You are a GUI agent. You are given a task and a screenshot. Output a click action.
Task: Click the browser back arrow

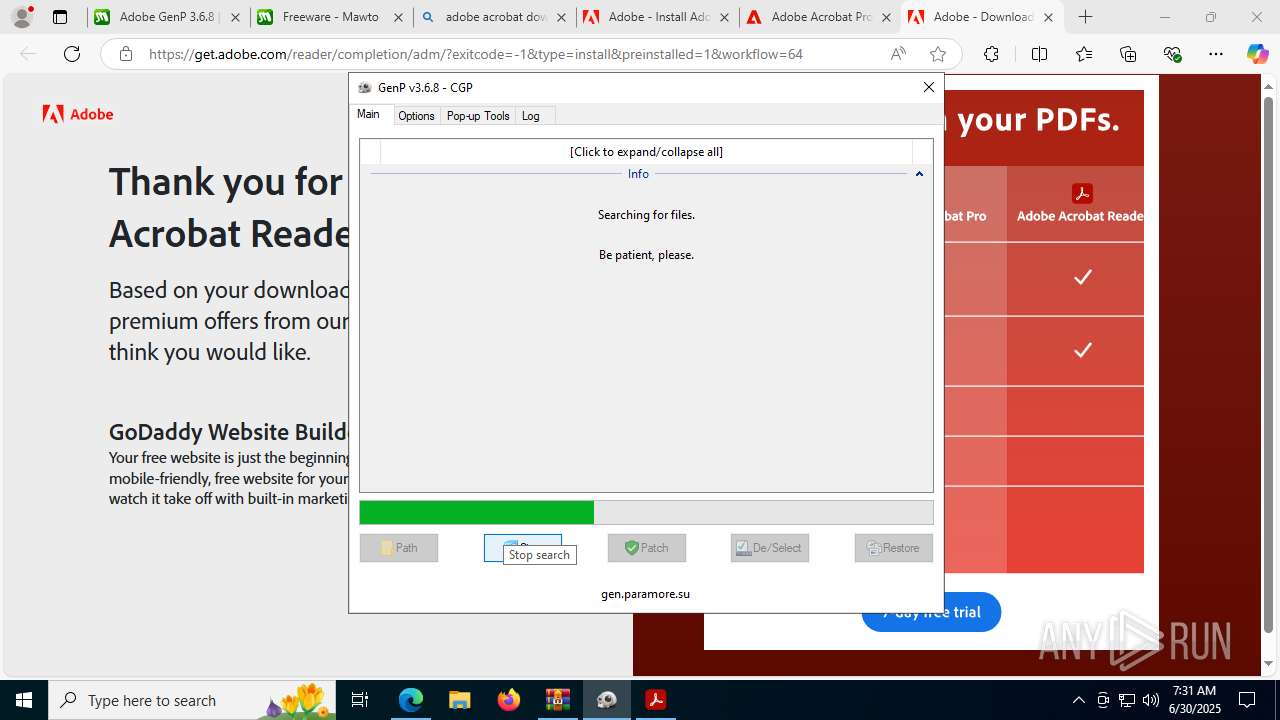point(28,54)
